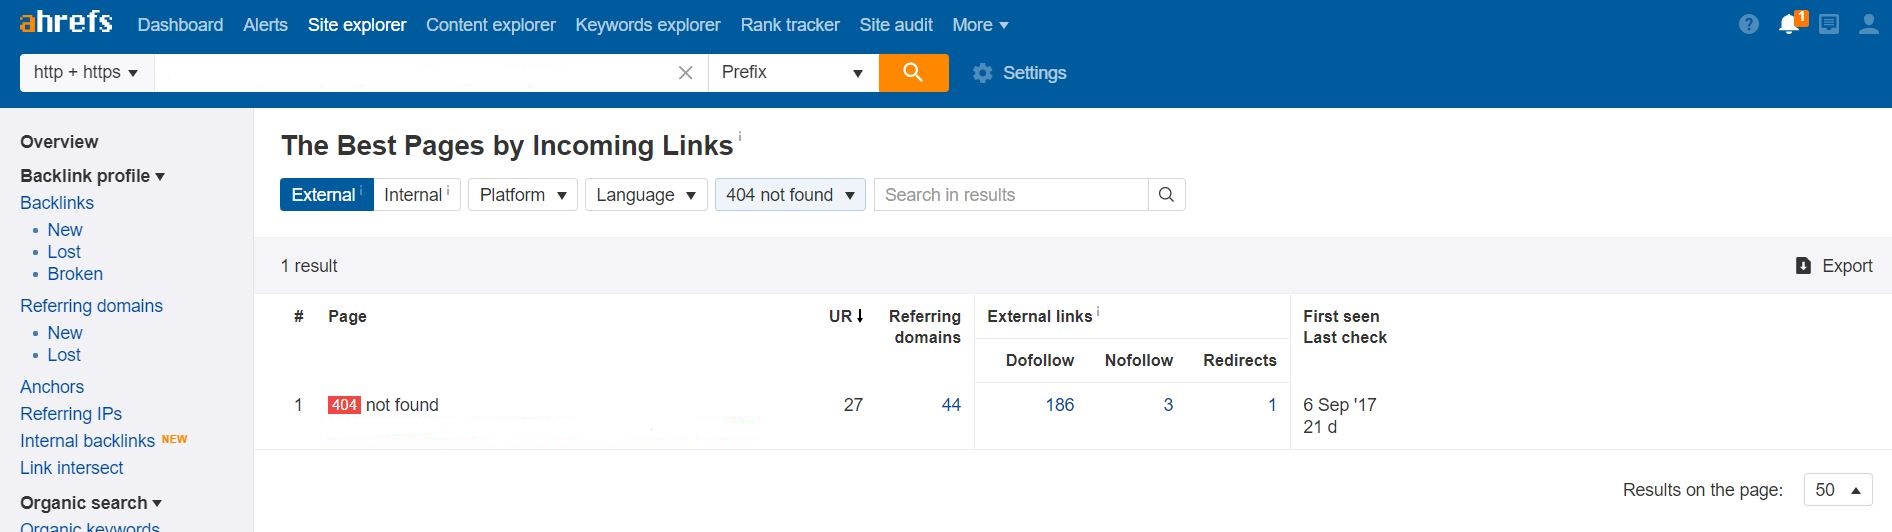The height and width of the screenshot is (532, 1892).
Task: Open the user account profile icon
Action: pyautogui.click(x=1868, y=25)
